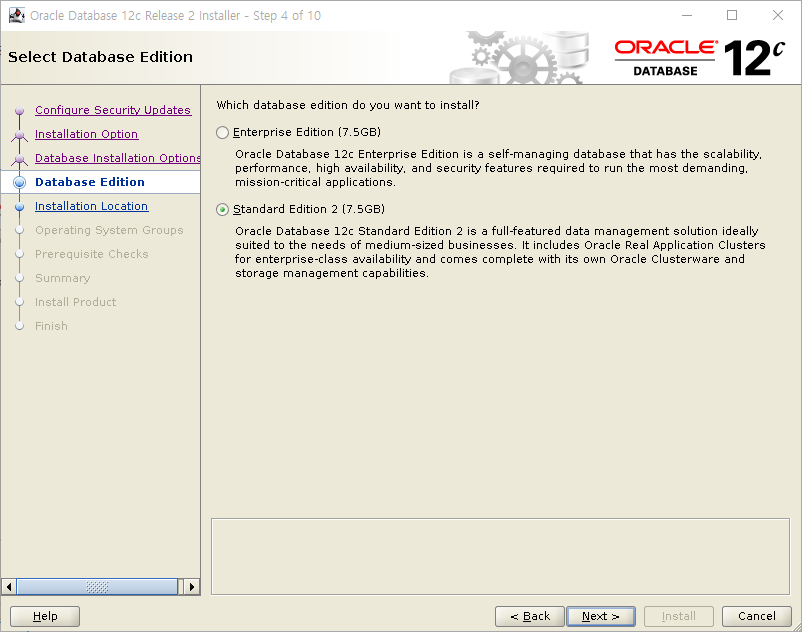
Task: Select Standard Edition 2 radio button
Action: pos(222,210)
